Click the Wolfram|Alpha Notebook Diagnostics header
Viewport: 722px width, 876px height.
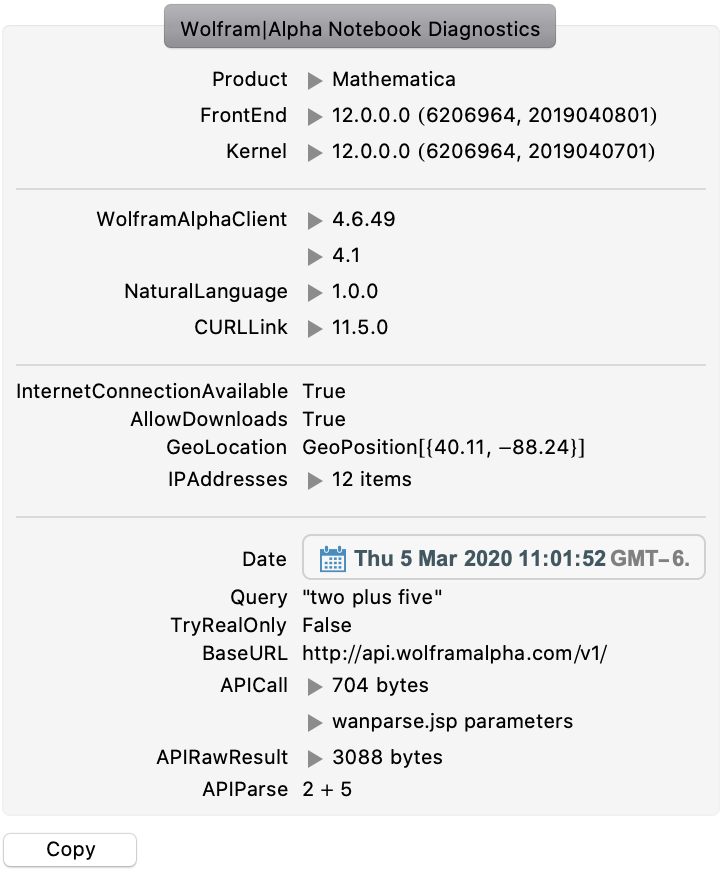coord(360,28)
